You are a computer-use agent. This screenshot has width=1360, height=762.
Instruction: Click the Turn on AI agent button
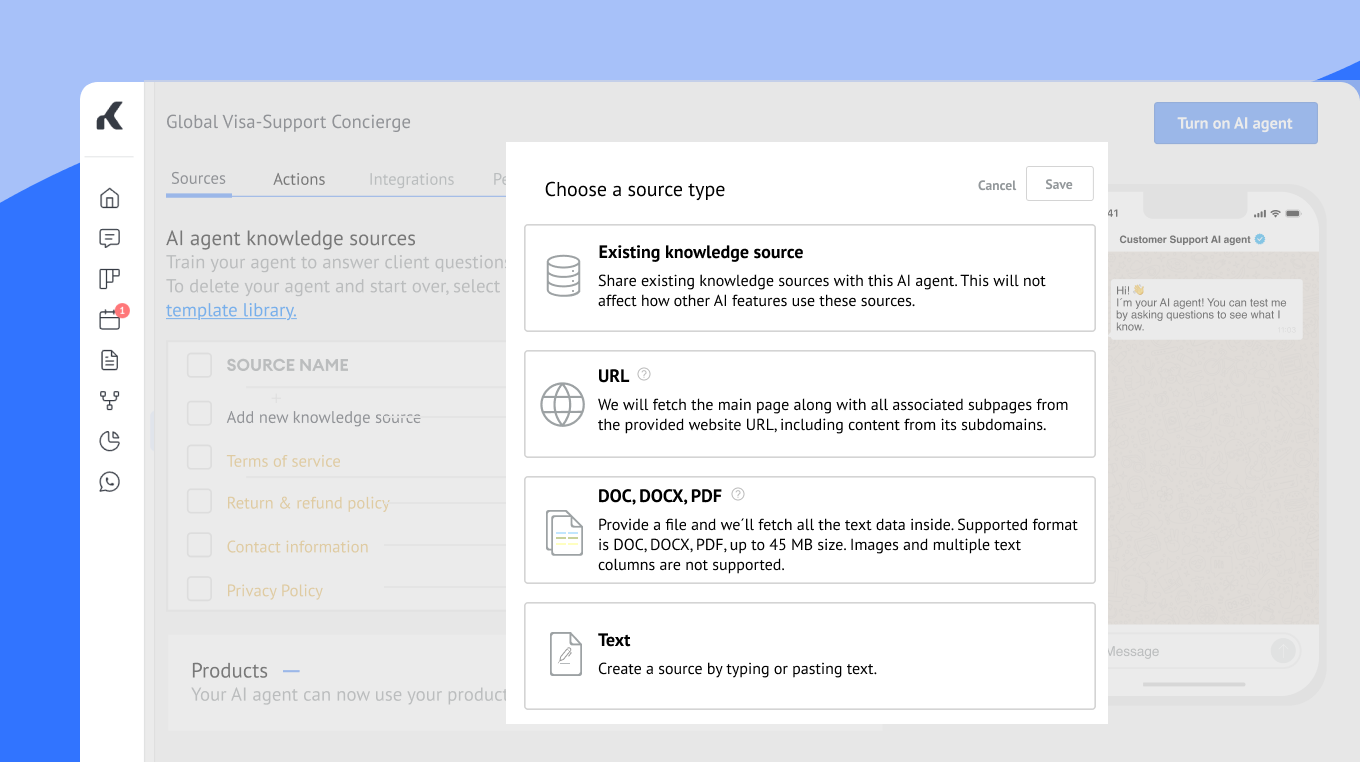click(x=1235, y=123)
